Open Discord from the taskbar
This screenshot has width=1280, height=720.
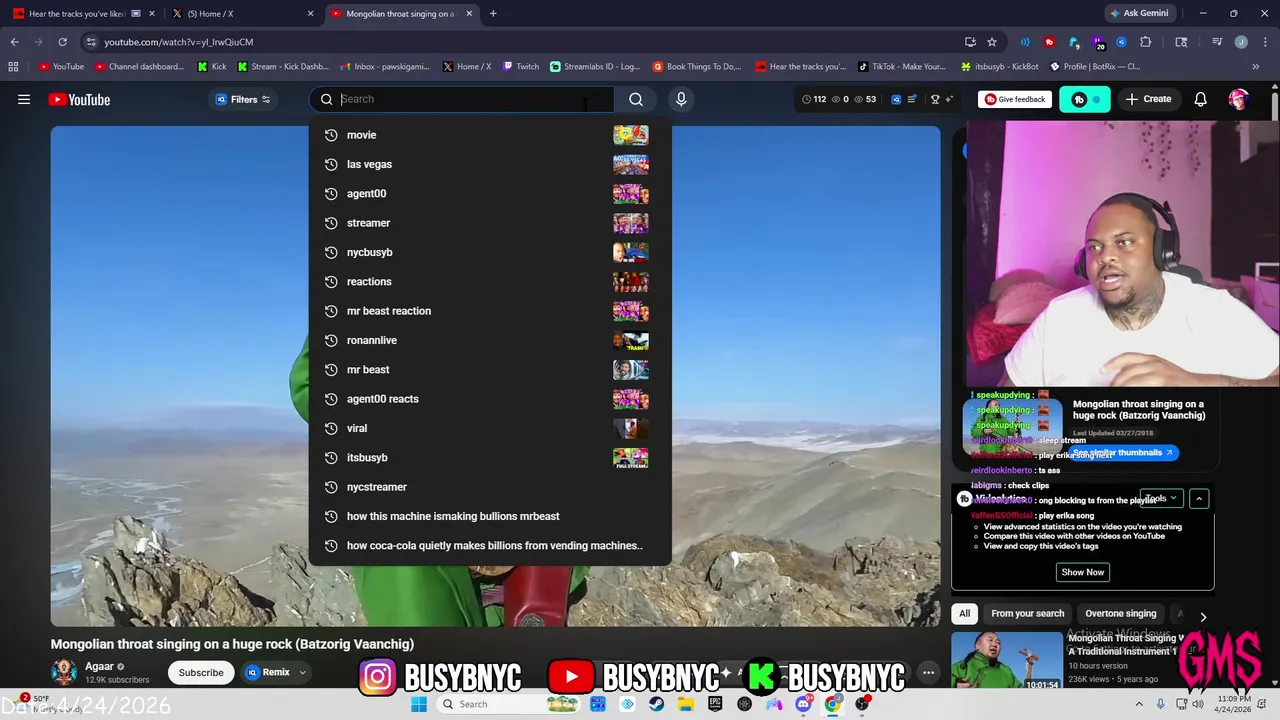click(803, 704)
